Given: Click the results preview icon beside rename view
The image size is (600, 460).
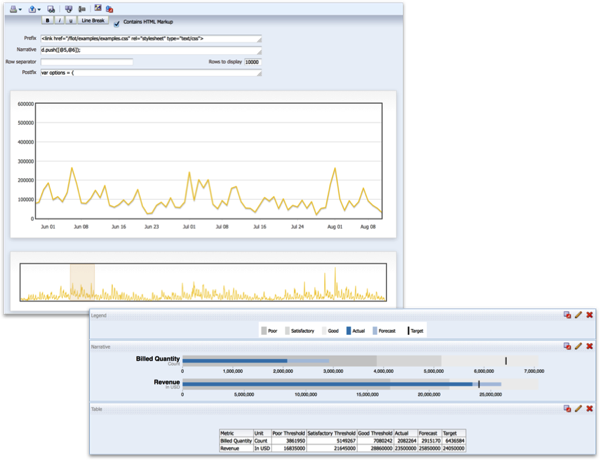Looking at the screenshot, I should (98, 8).
